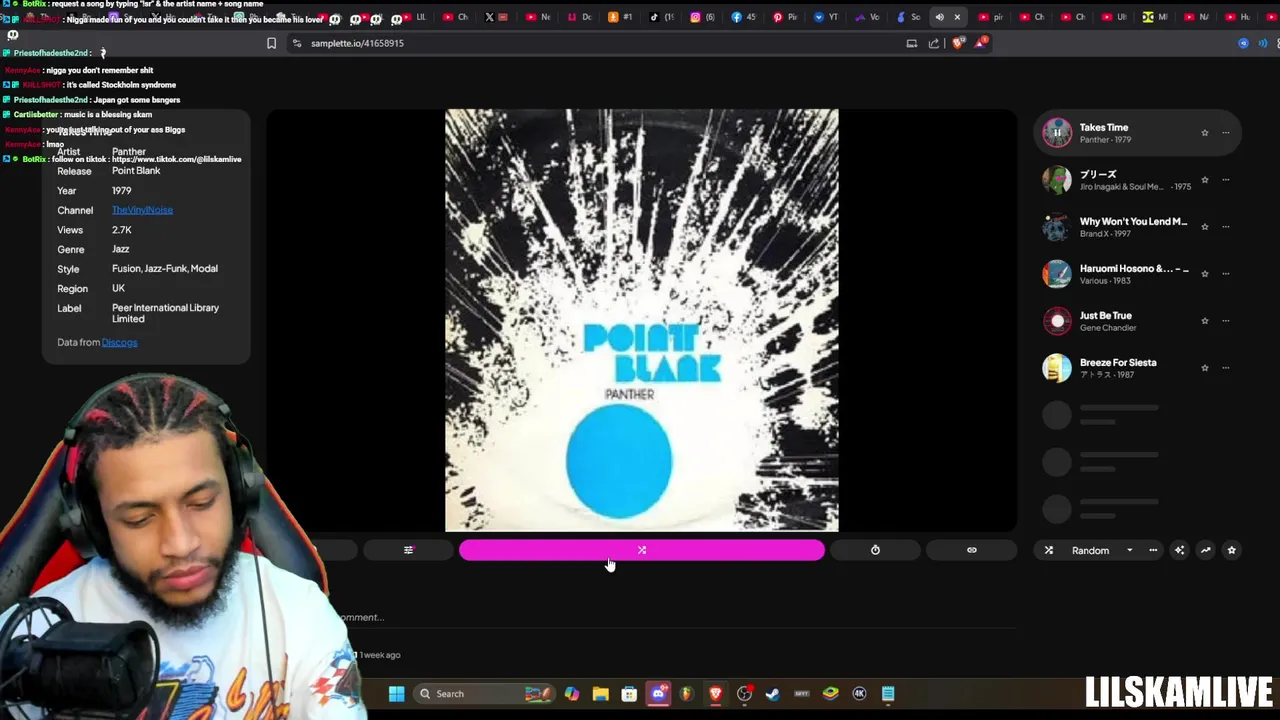The image size is (1280, 720).
Task: Select Just Be True by Gene Chandler
Action: tap(1106, 316)
